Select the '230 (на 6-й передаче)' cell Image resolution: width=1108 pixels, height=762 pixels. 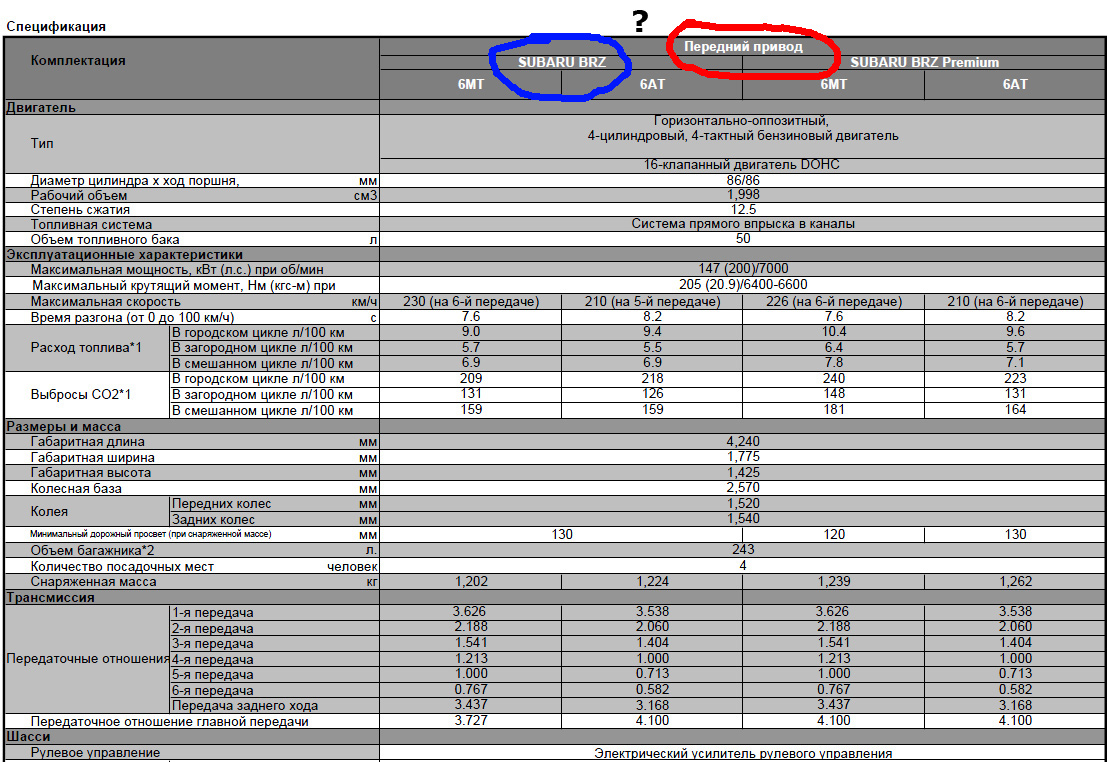(471, 302)
